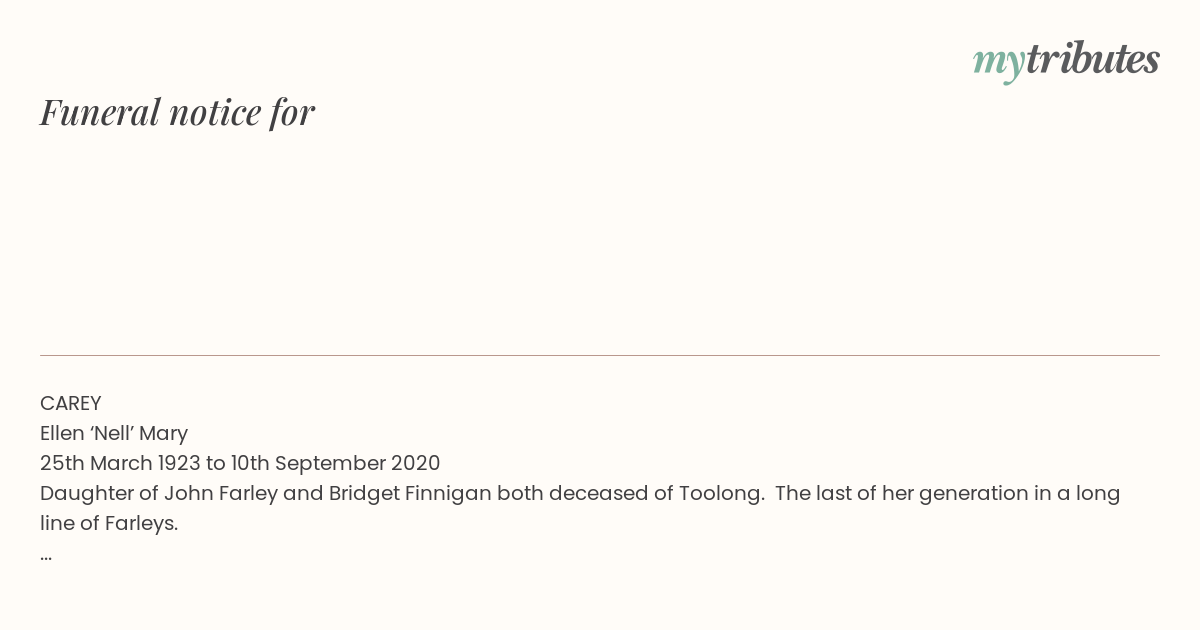Viewport: 1200px width, 630px height.
Task: Click the nickname 'Nell' in the name
Action: [x=110, y=433]
